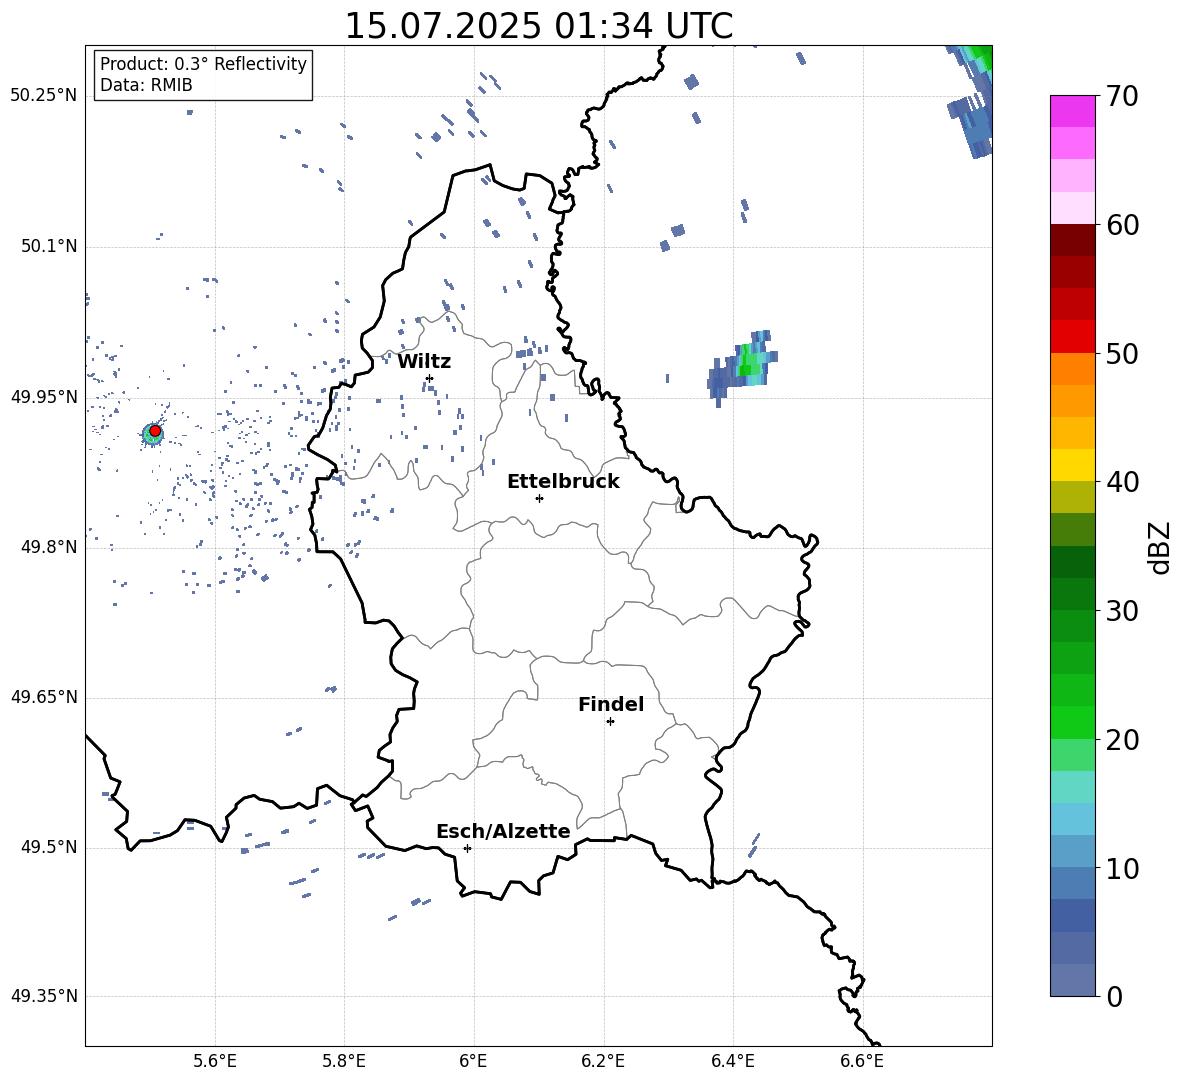Click the map title 15.07.2025 01:34 UTC
The height and width of the screenshot is (1081, 1184).
pyautogui.click(x=538, y=26)
